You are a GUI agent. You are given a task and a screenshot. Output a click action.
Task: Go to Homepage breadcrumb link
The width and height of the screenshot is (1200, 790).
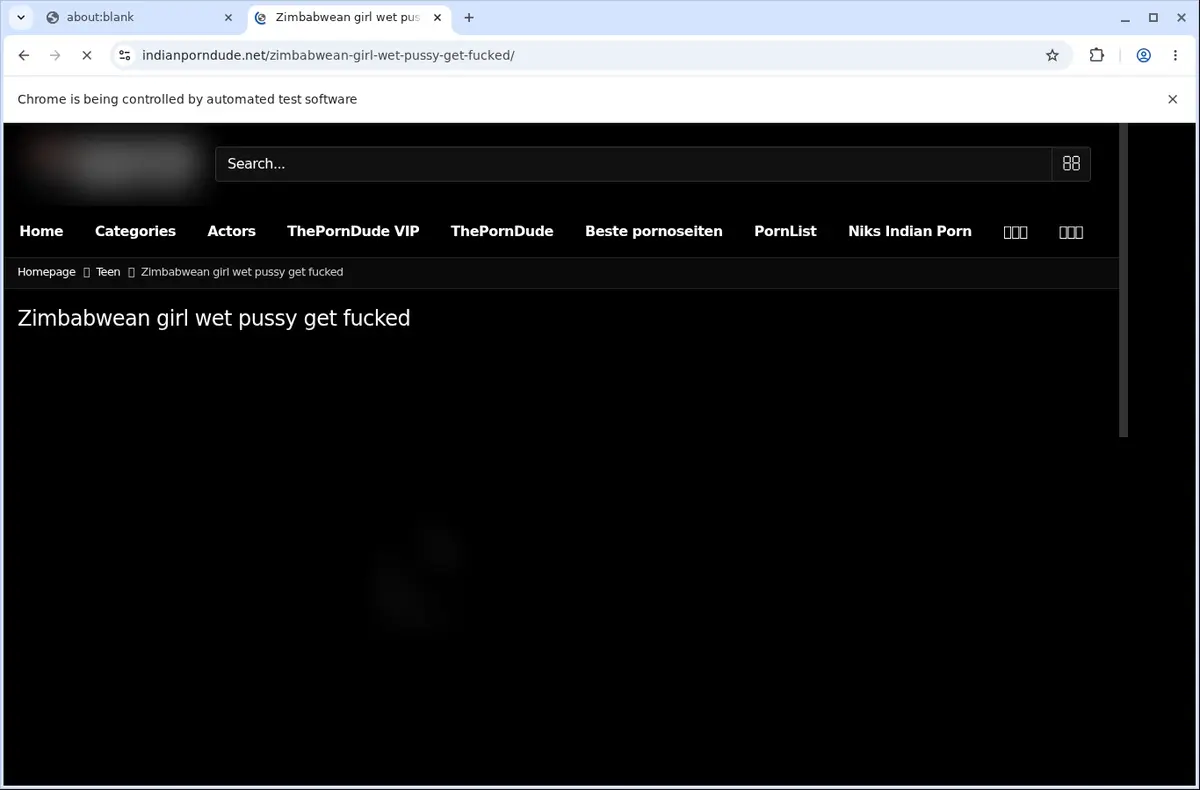click(47, 272)
